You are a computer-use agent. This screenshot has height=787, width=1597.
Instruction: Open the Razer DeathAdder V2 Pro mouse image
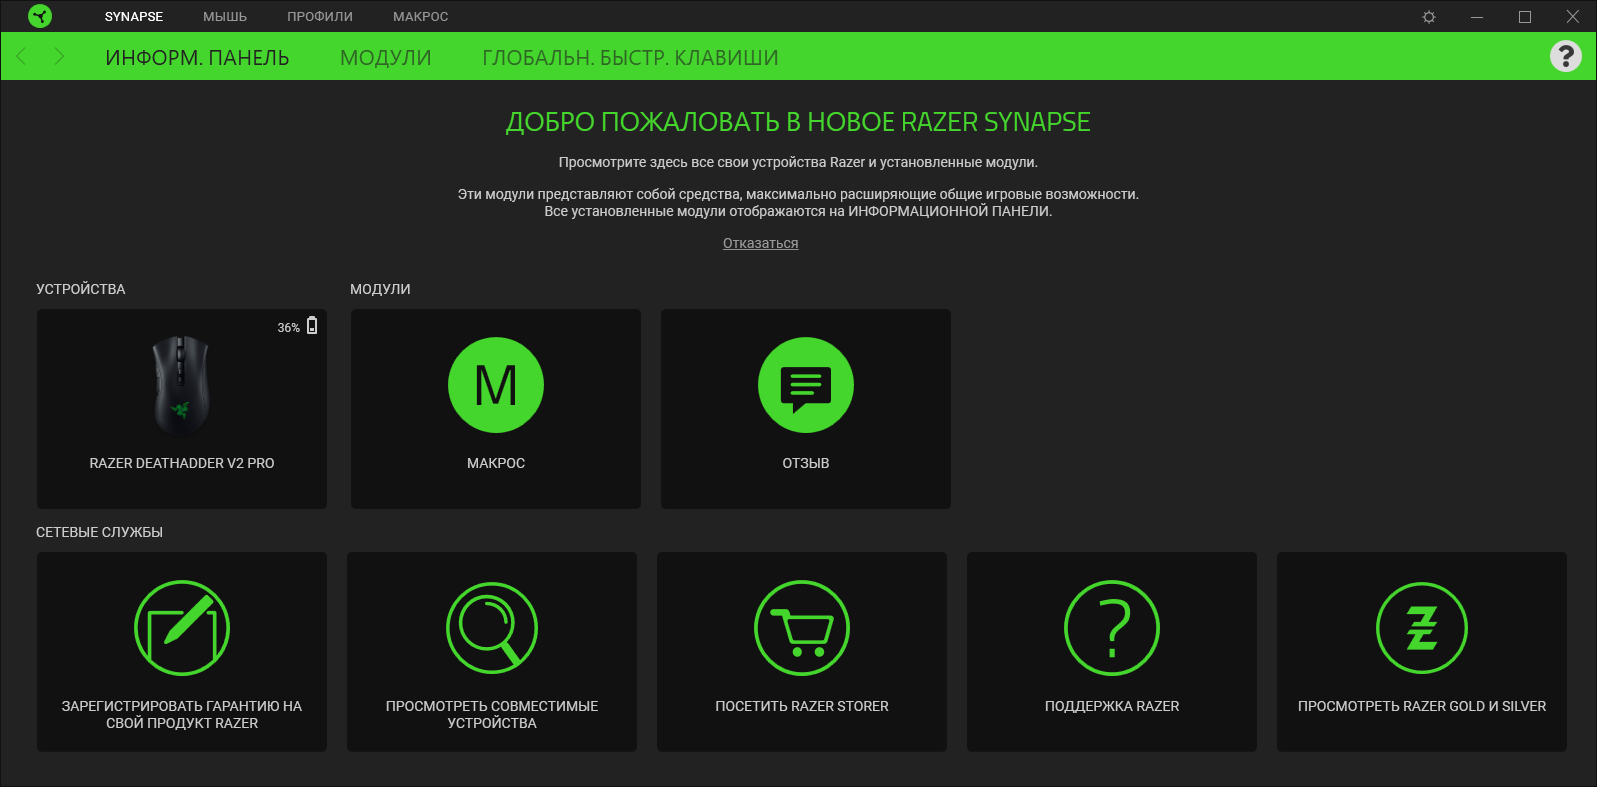pos(181,386)
